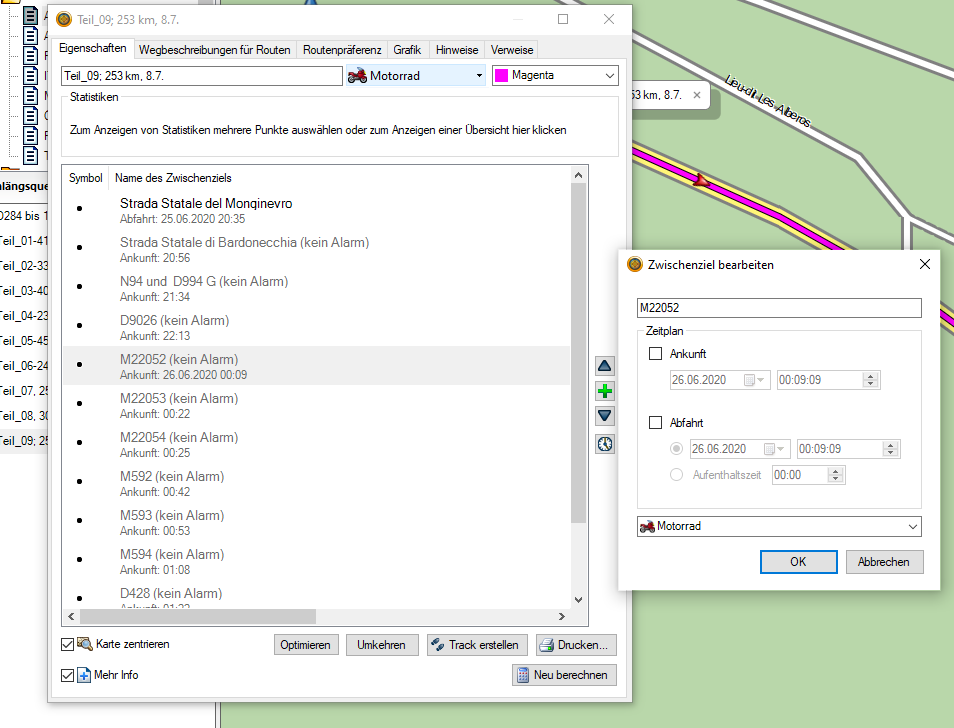Click the clock schedule icon
Screen dimensions: 954x728
[605, 444]
